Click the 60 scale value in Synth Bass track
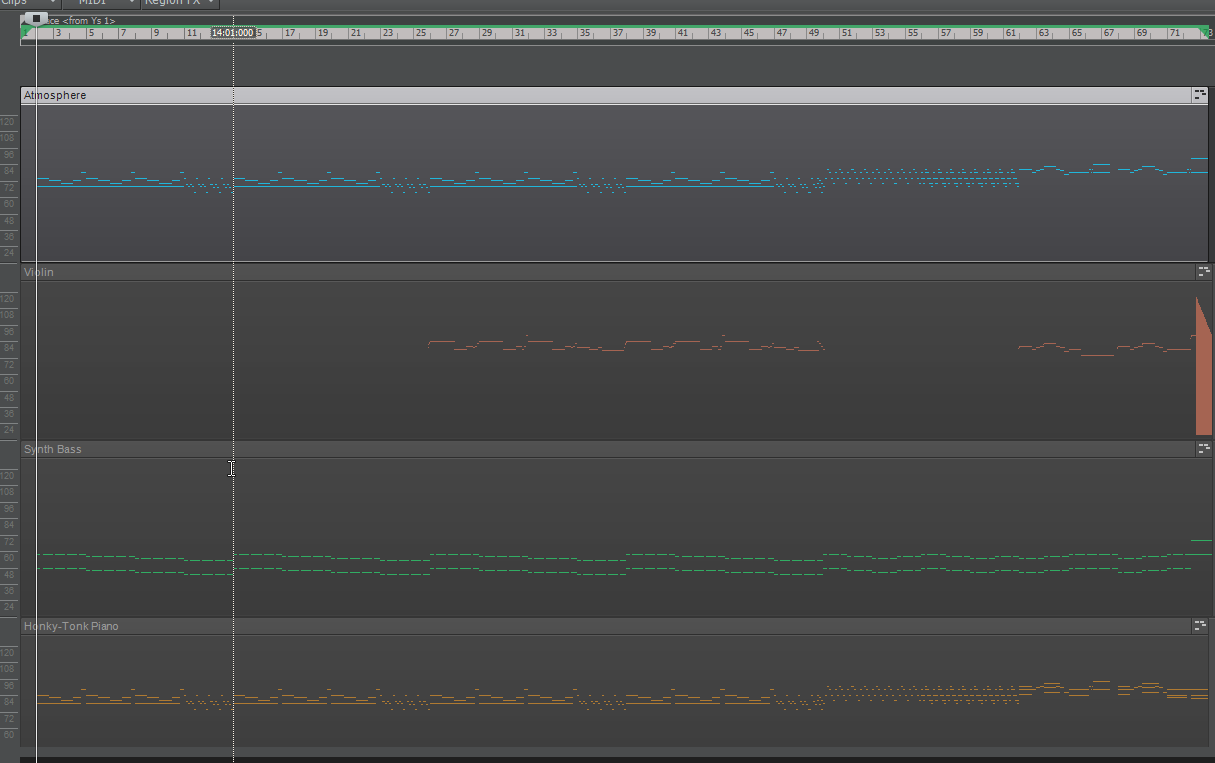 click(x=8, y=558)
